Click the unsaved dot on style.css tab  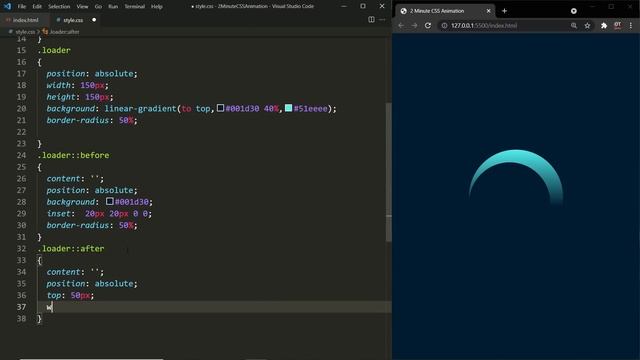coord(94,20)
